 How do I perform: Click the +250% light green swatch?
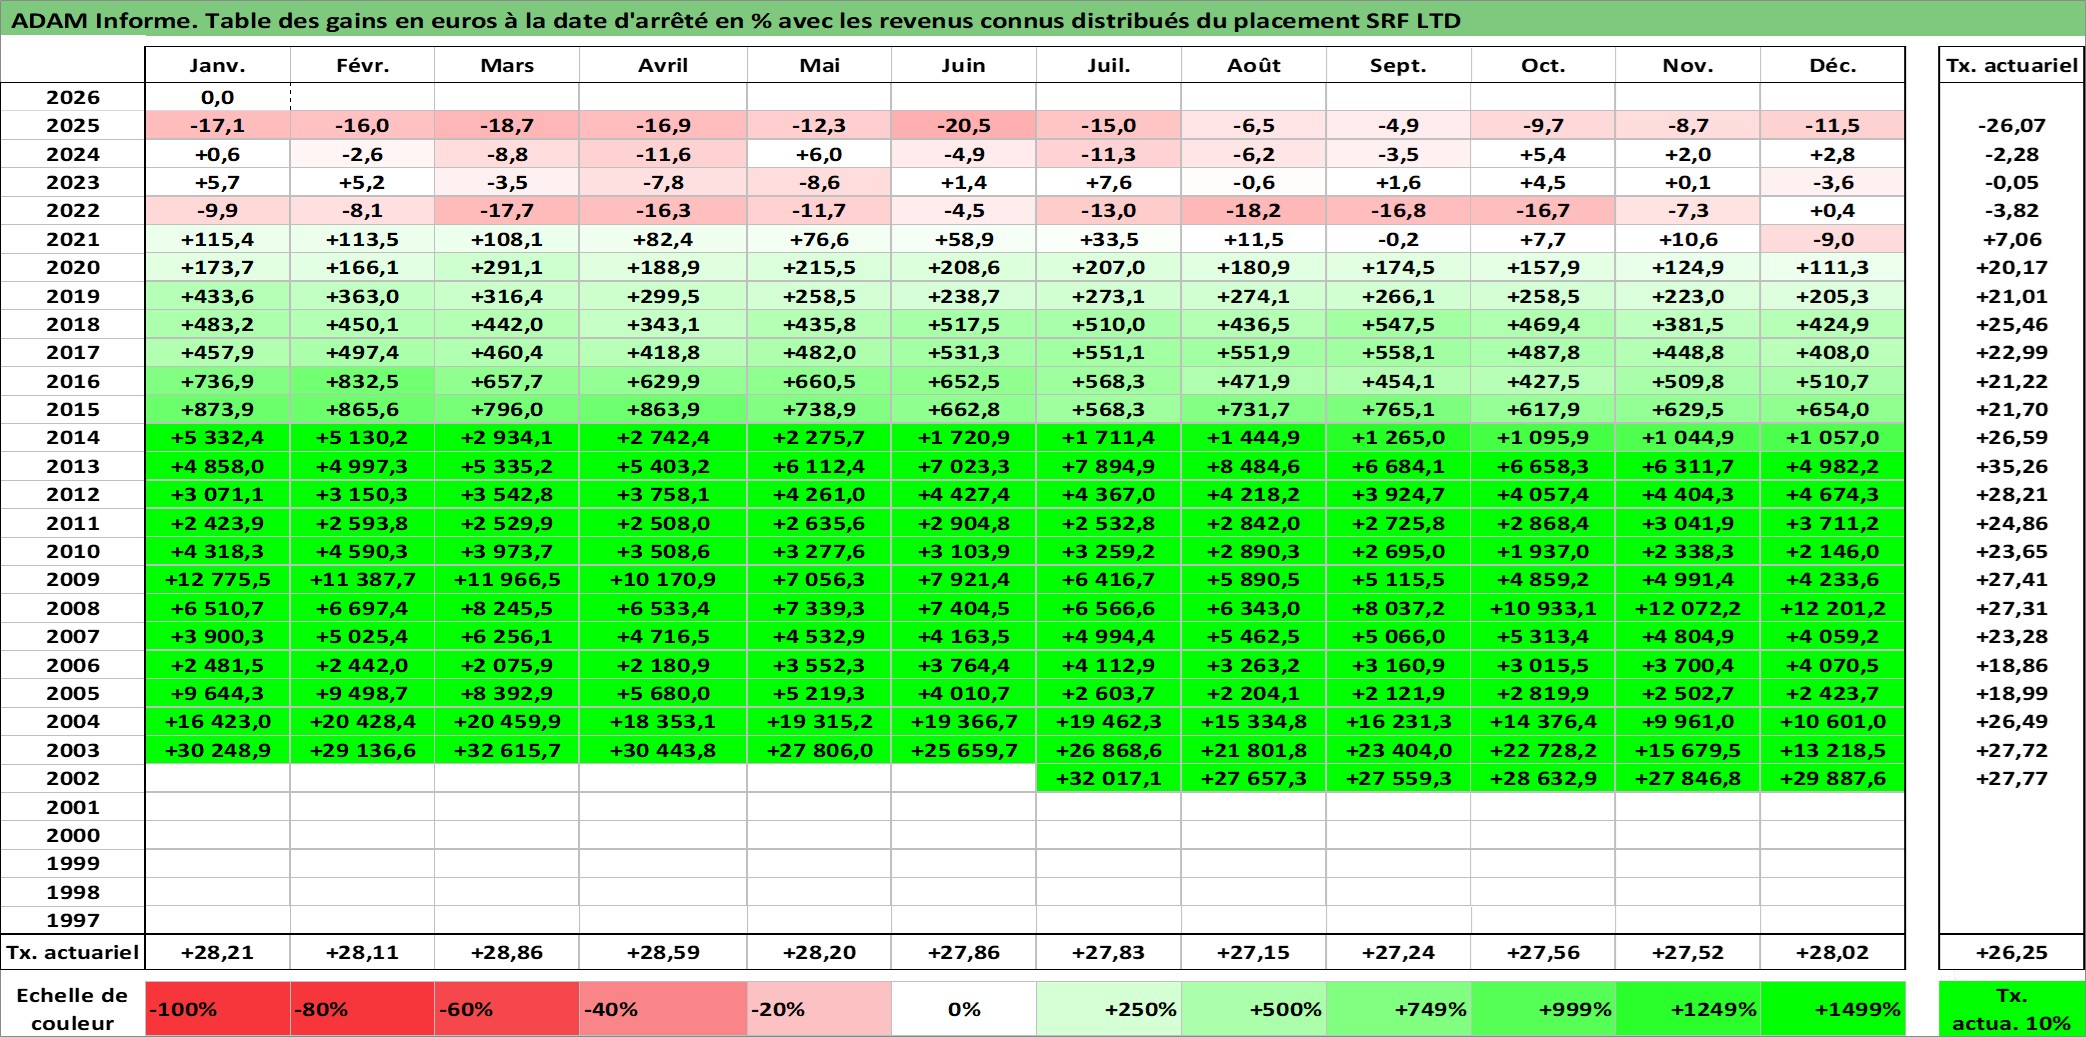(x=1109, y=1009)
